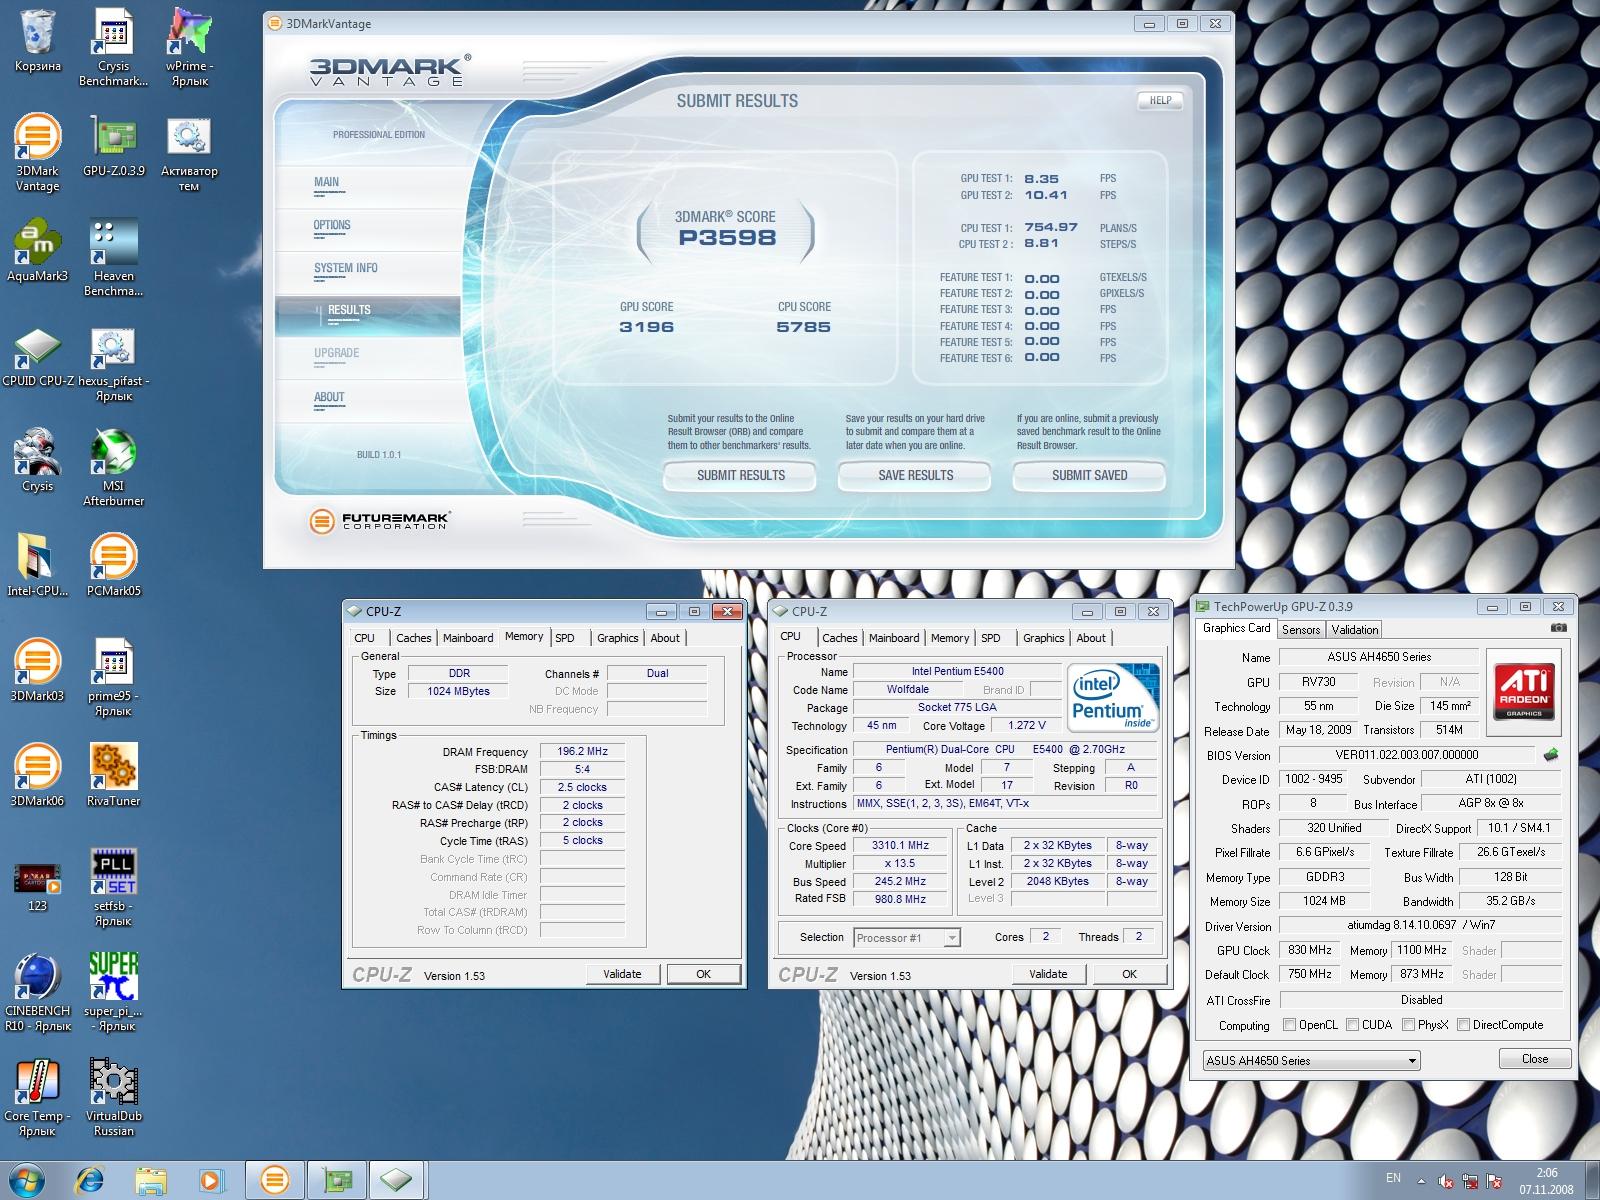The image size is (1600, 1200).
Task: Select OPTIONS in 3DMark Vantage sidebar
Action: click(x=332, y=225)
